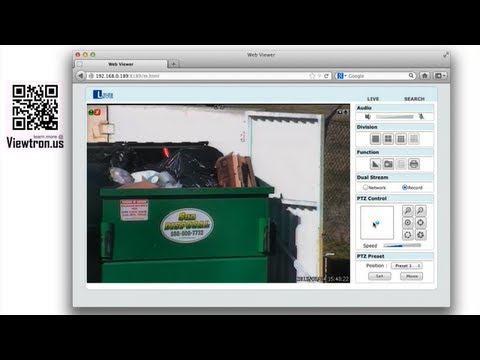Viewport: 480px width, 360px height.
Task: Select the 4x4 grid Division layout
Action: click(x=414, y=139)
